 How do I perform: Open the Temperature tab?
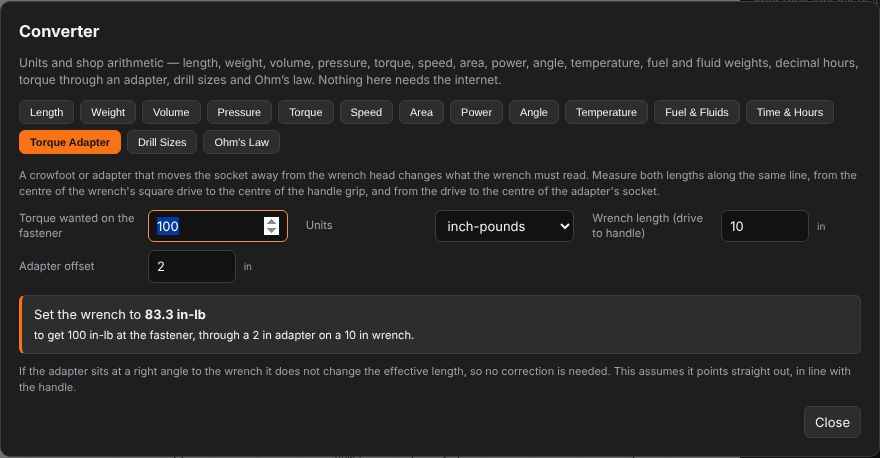606,112
